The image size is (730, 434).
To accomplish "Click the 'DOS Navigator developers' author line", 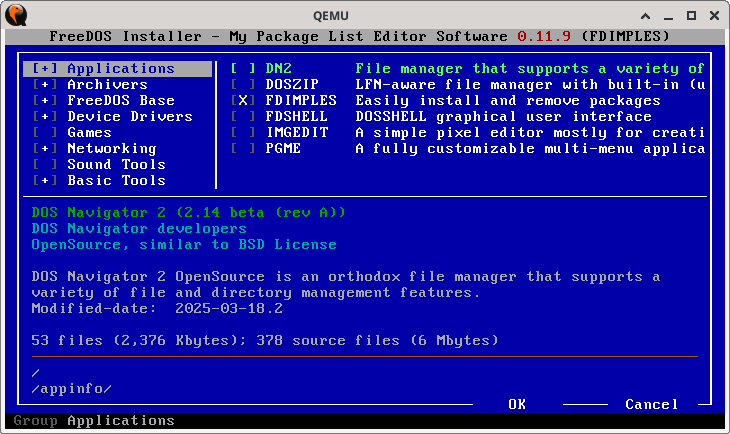I will [x=139, y=228].
